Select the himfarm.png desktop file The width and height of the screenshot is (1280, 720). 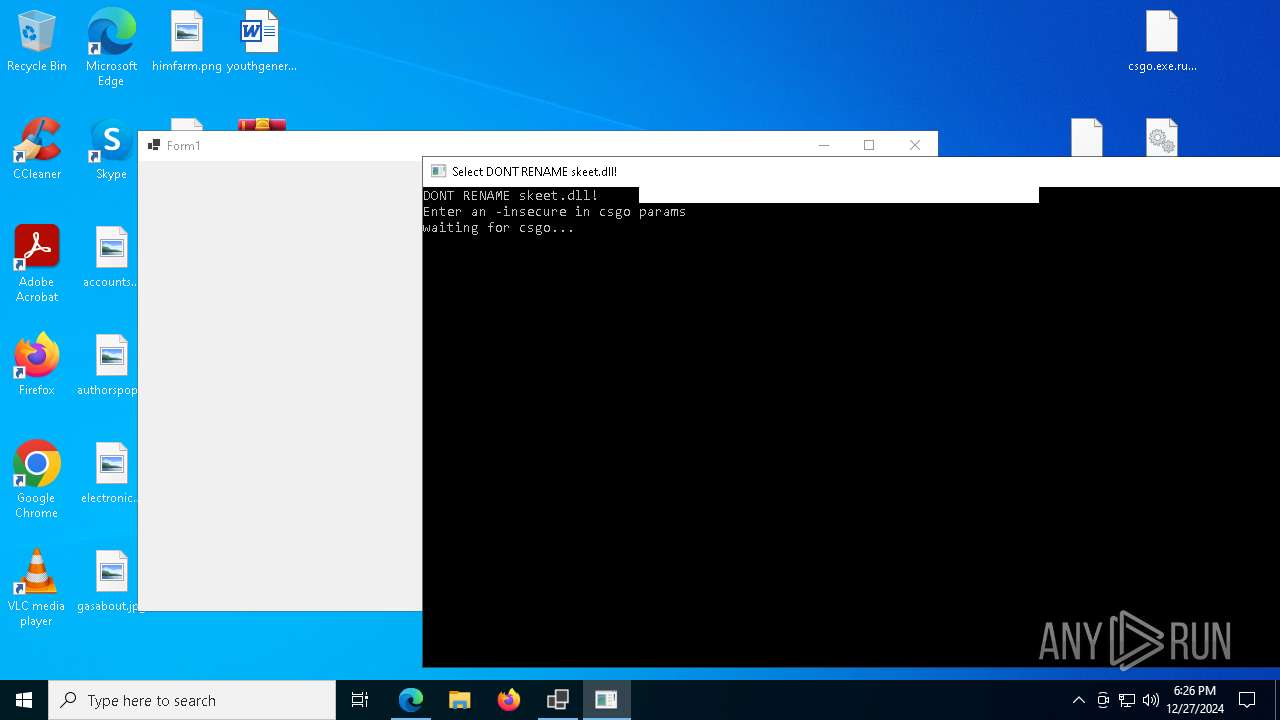pos(187,42)
